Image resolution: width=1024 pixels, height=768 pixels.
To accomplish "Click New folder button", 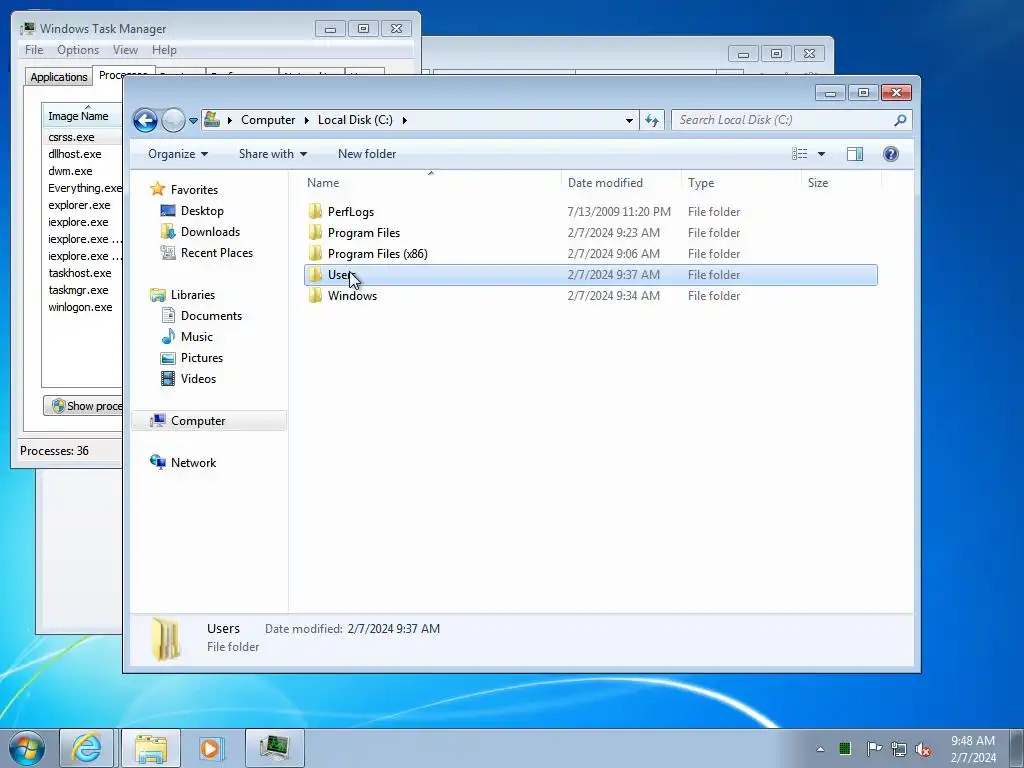I will [367, 154].
